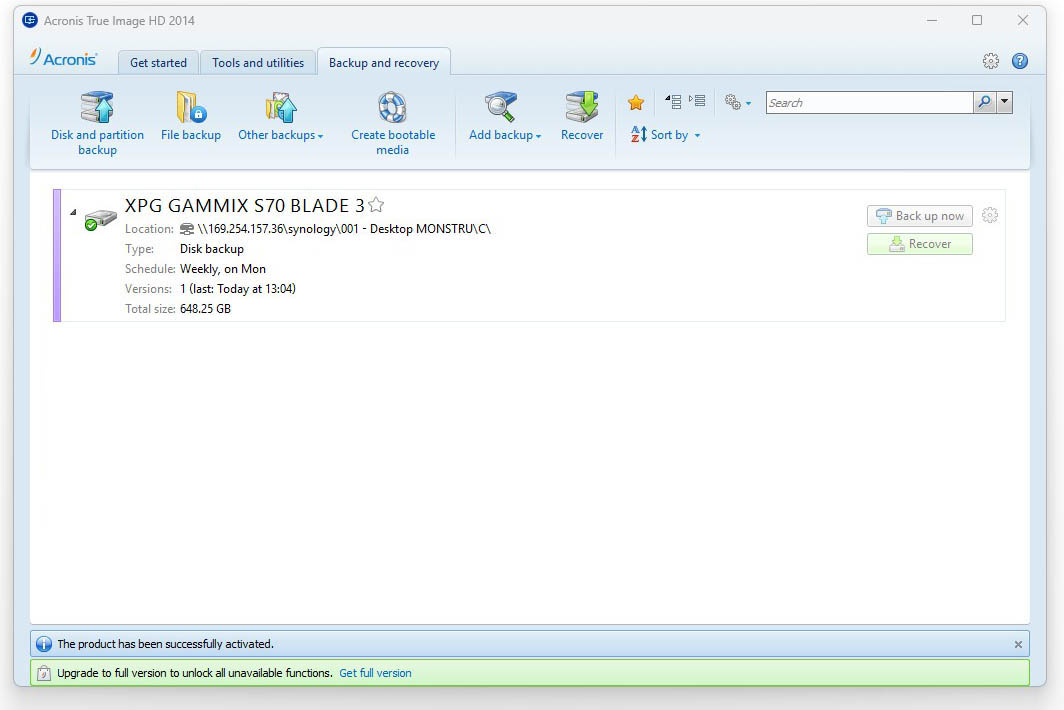The image size is (1064, 710).
Task: Mark XPG GAMMIX S70 BLADE as favorite
Action: pos(376,204)
